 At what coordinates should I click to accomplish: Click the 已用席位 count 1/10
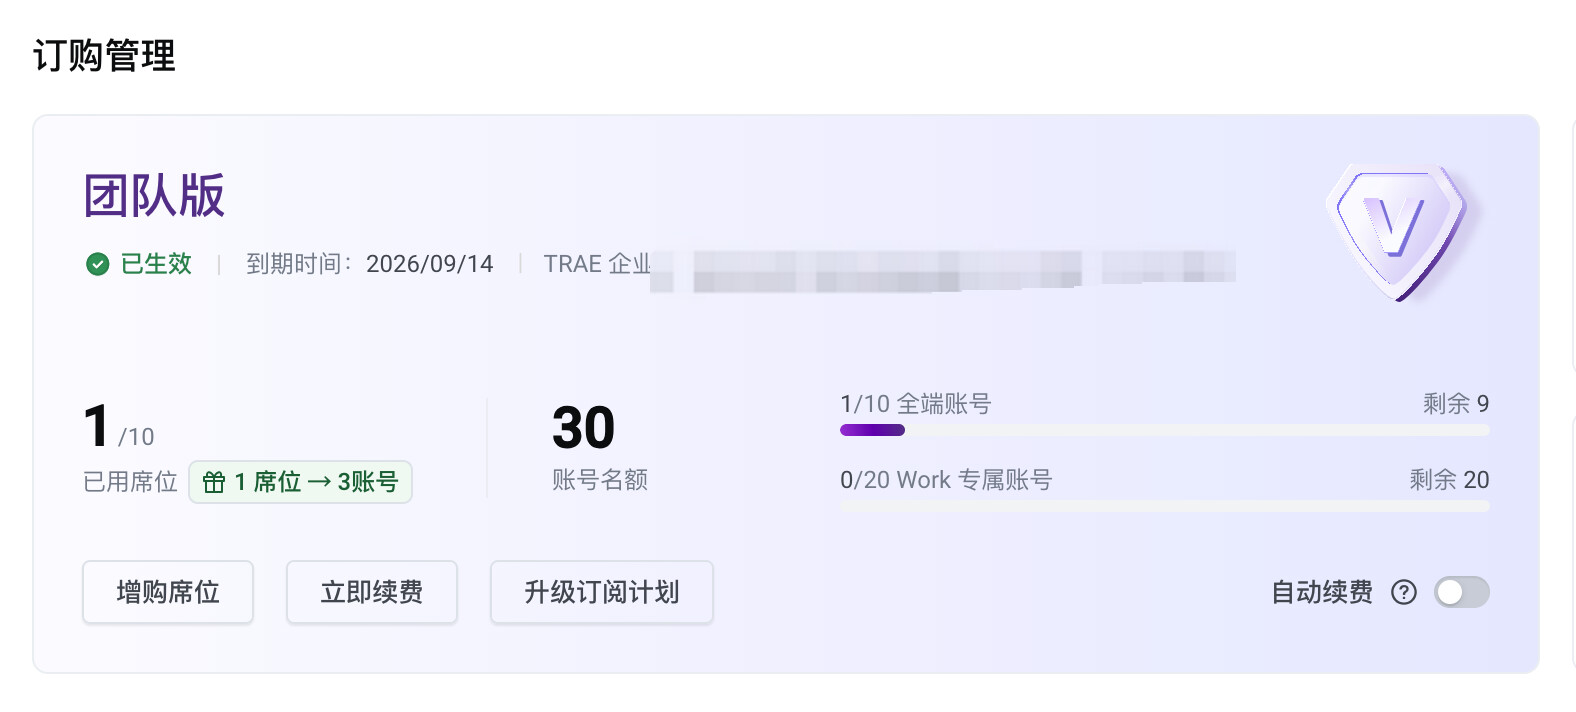point(119,427)
